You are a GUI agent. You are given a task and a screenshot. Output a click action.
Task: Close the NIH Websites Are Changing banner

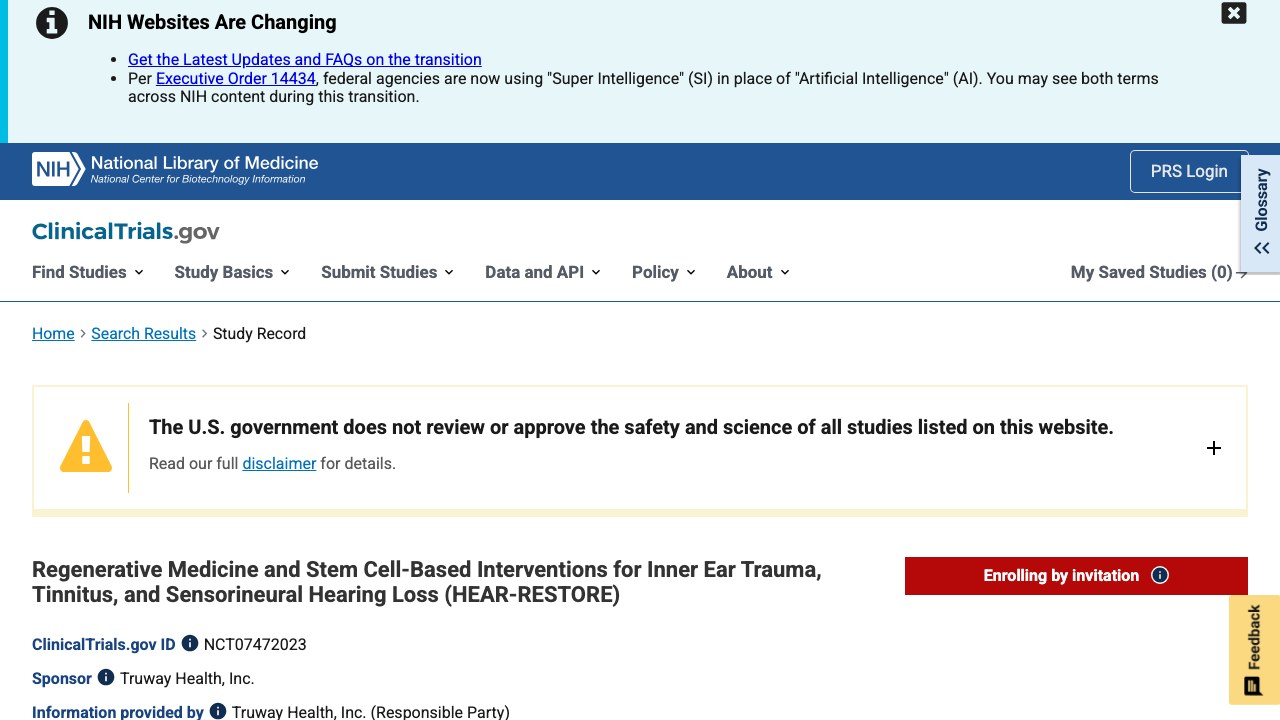click(1234, 13)
